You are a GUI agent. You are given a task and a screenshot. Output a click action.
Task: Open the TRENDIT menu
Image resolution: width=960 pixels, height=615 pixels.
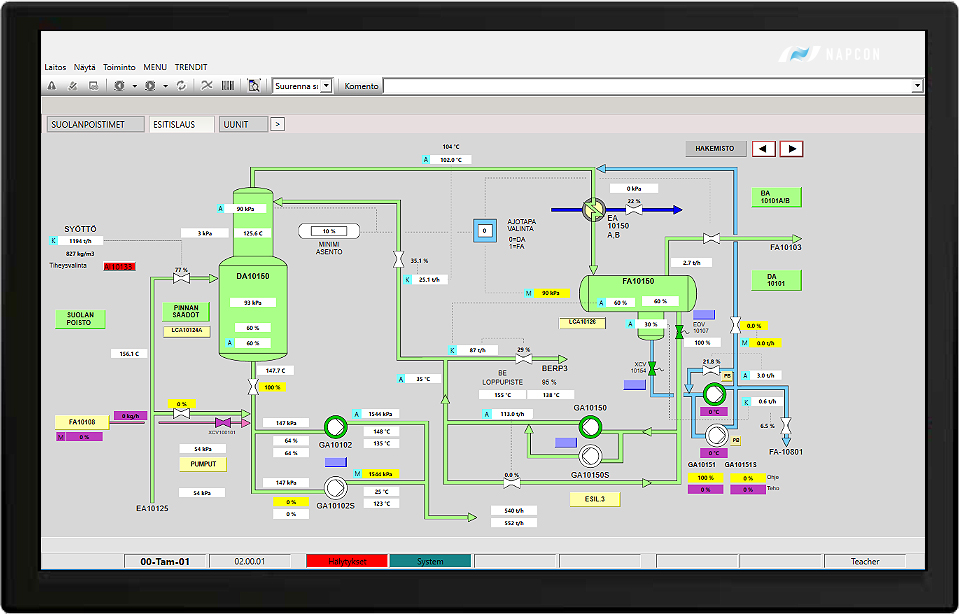coord(191,67)
